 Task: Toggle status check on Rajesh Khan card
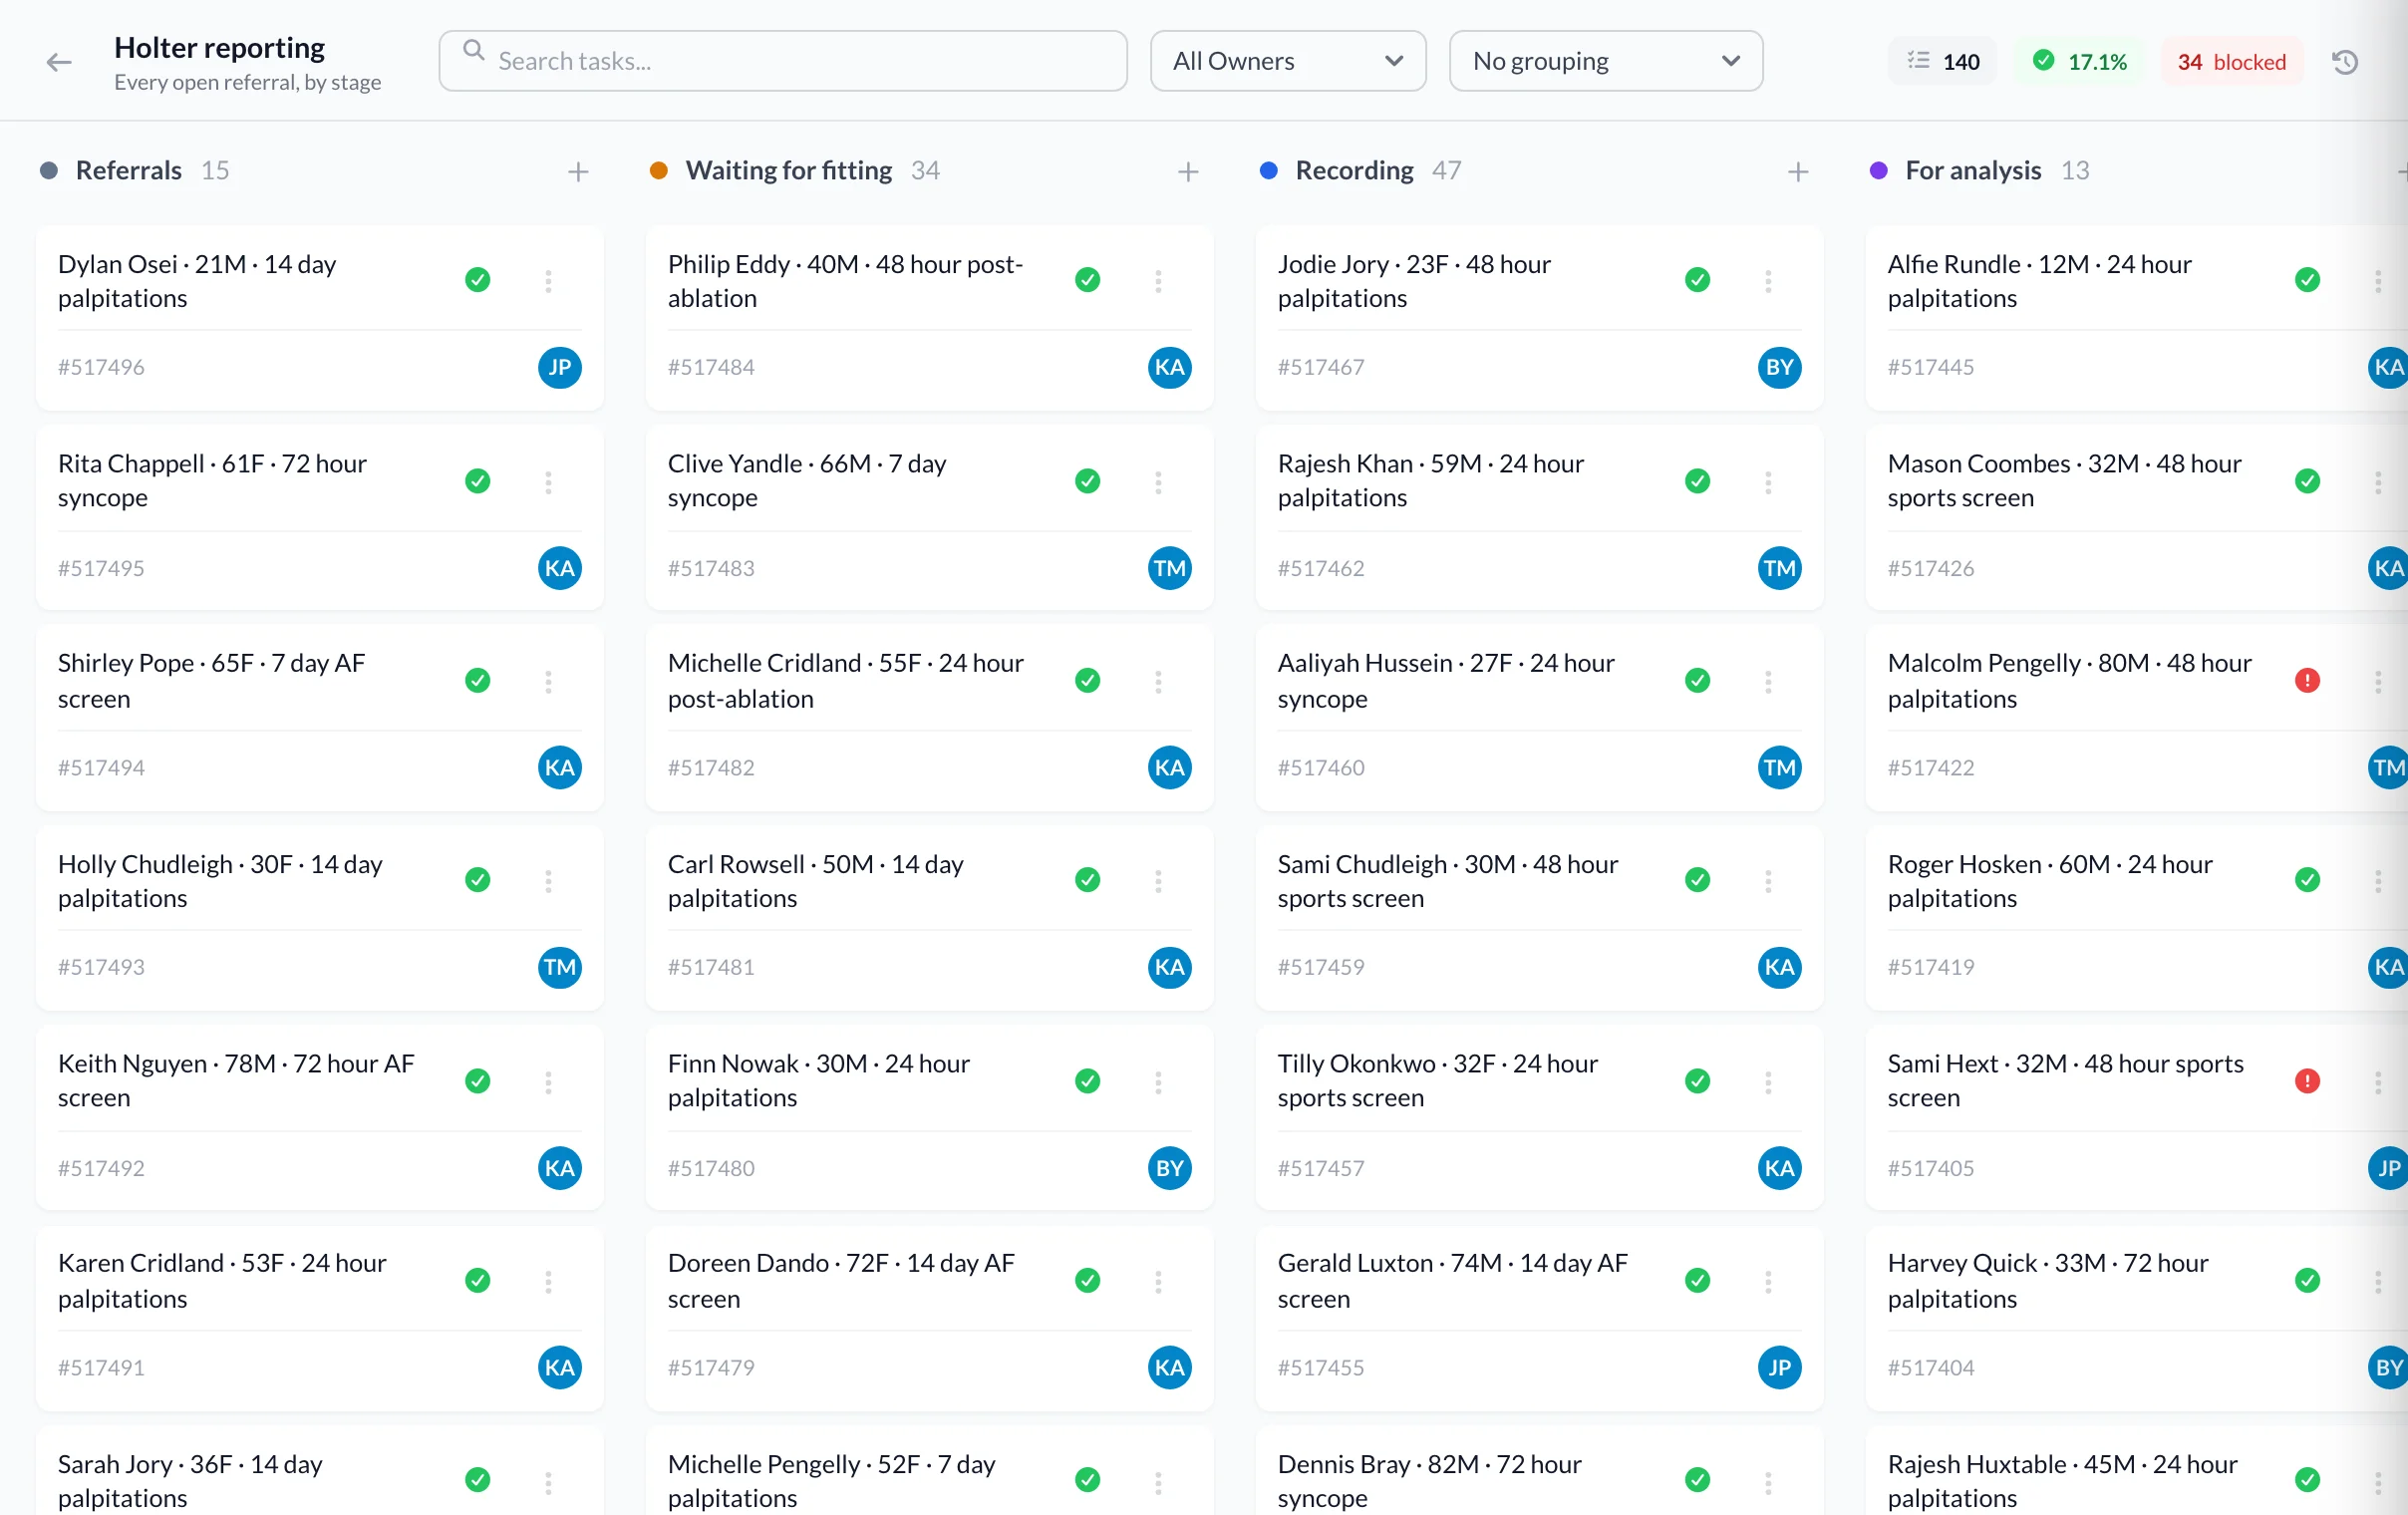coord(1698,481)
